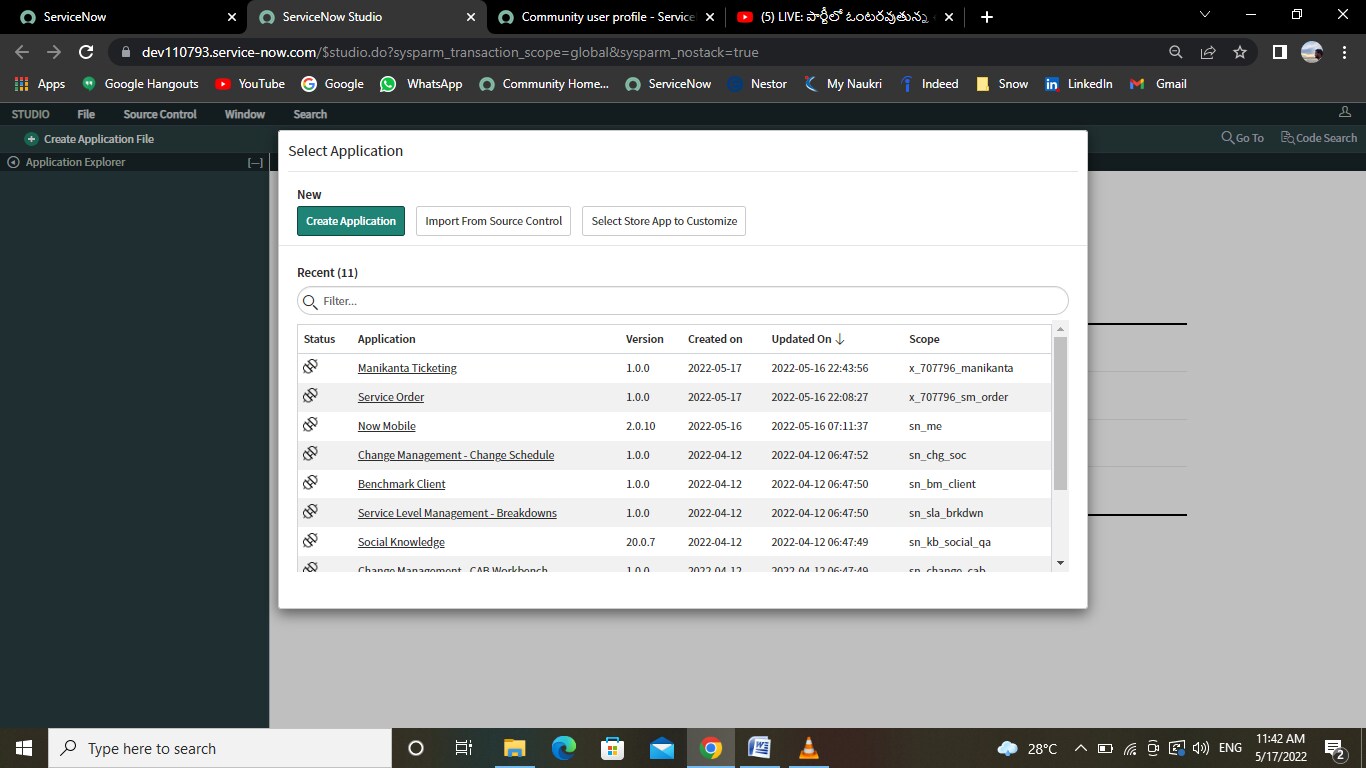Open Apps bookmark shortcut

[40, 84]
